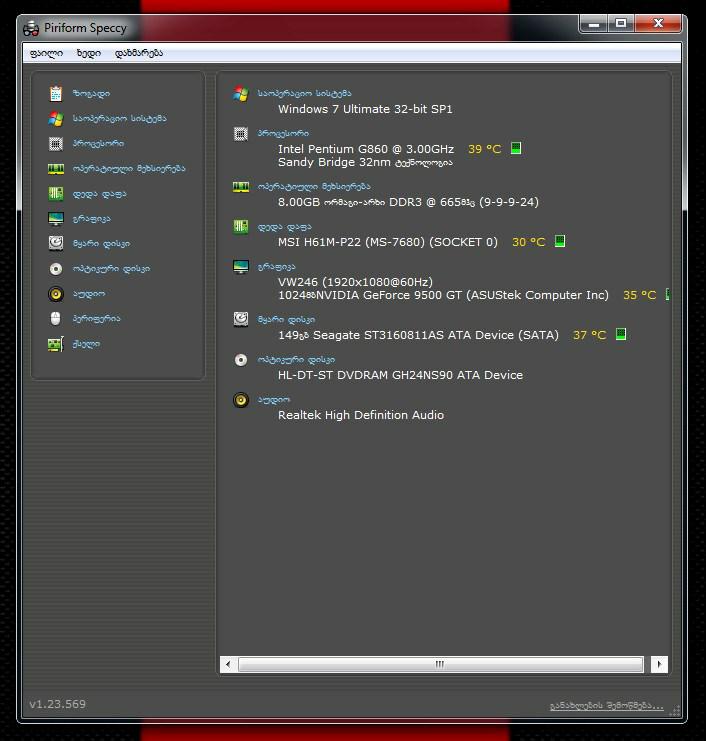Open the ხედი (View) menu
Screen dimensions: 706x741
89,53
